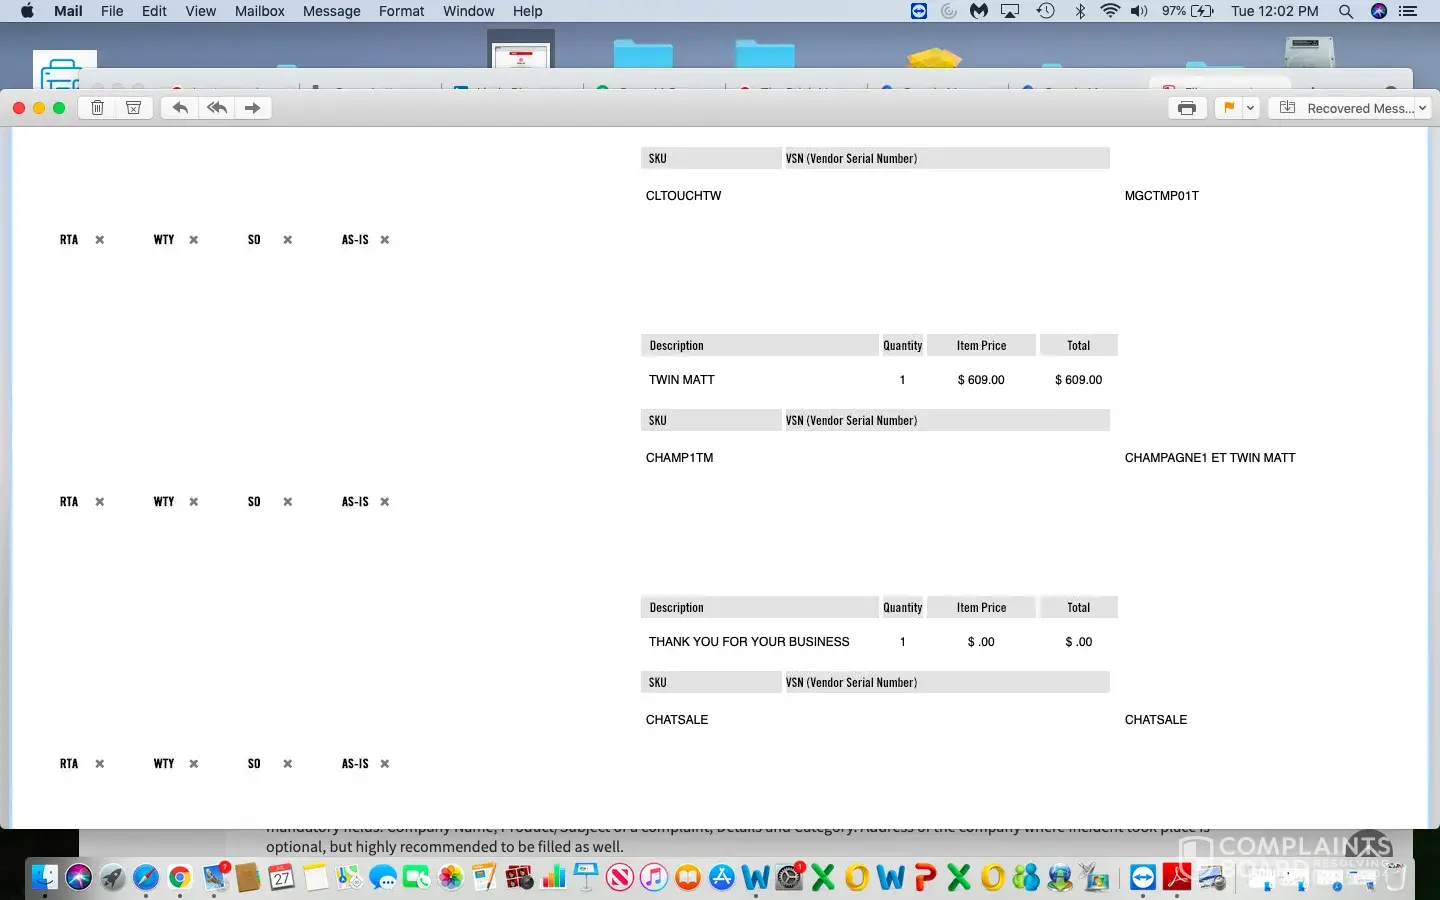Image resolution: width=1440 pixels, height=900 pixels.
Task: Forward this message
Action: pos(252,108)
